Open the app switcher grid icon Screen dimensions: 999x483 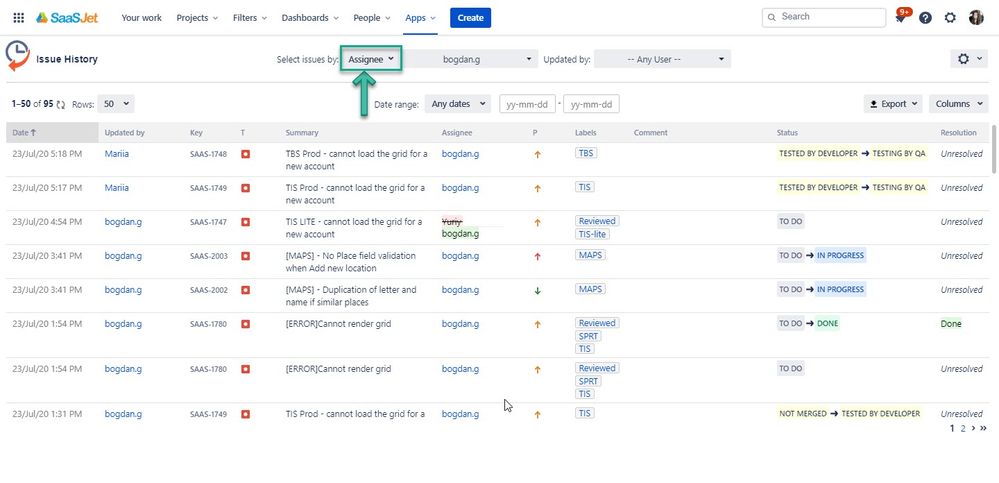pyautogui.click(x=18, y=18)
